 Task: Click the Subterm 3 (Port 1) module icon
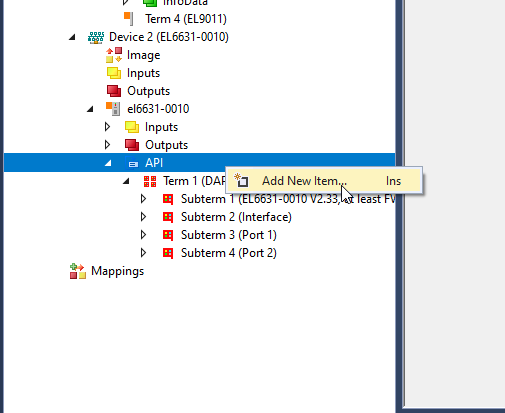coord(168,235)
